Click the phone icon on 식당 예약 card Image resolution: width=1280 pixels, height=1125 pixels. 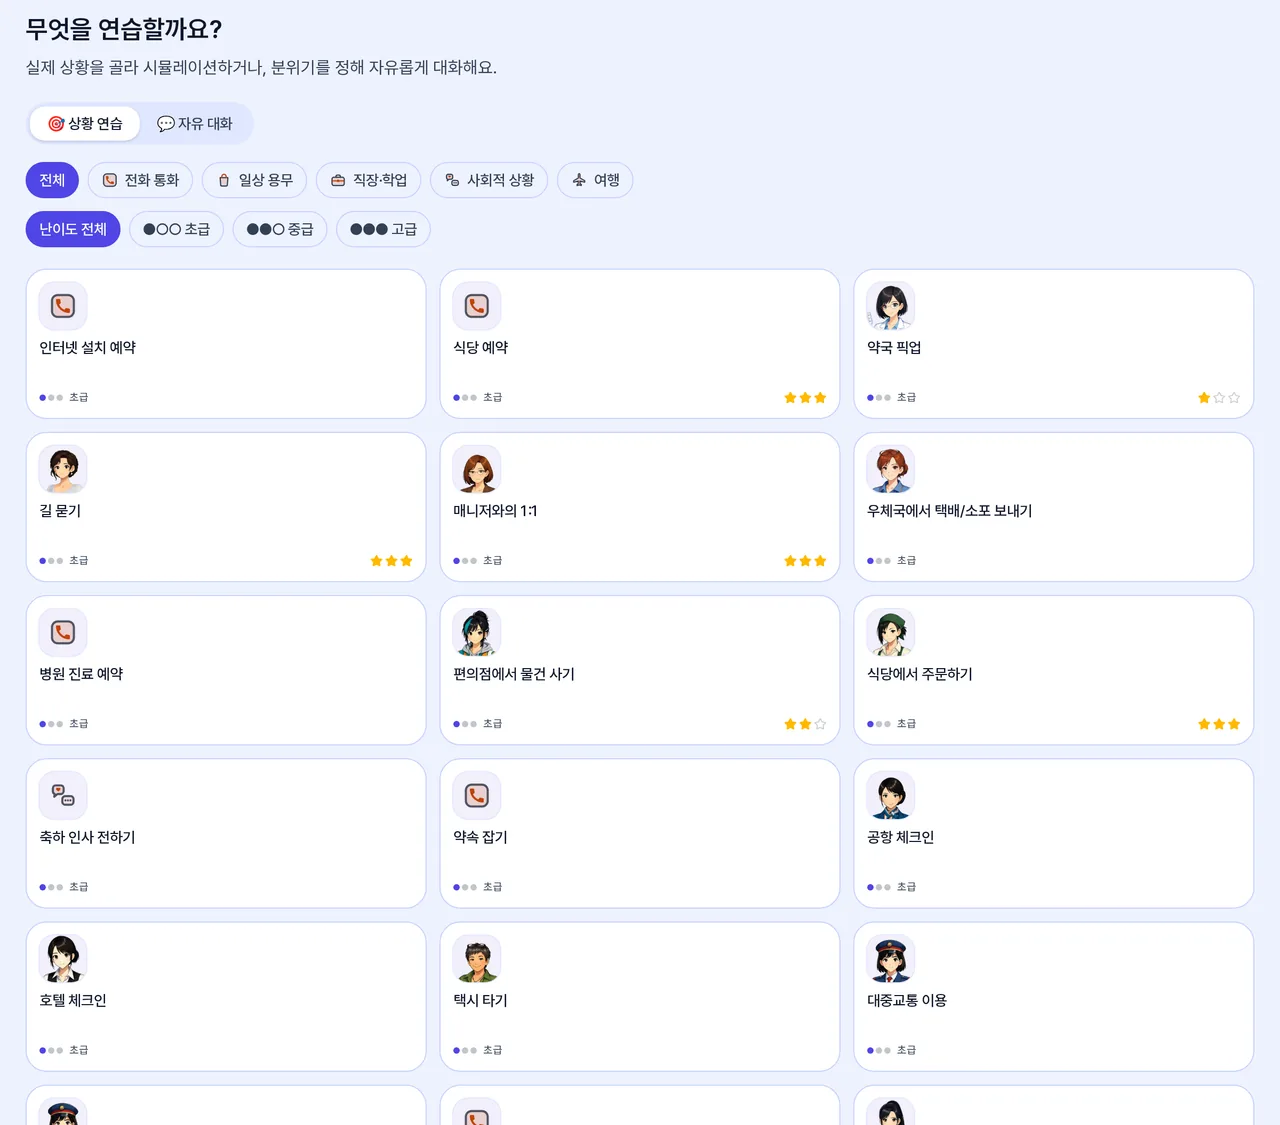tap(477, 306)
